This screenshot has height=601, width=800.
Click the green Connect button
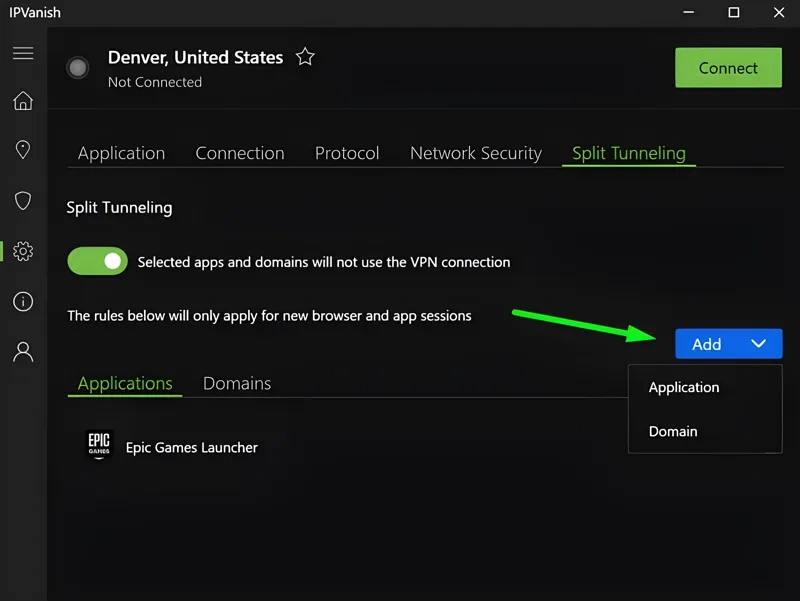(x=728, y=68)
